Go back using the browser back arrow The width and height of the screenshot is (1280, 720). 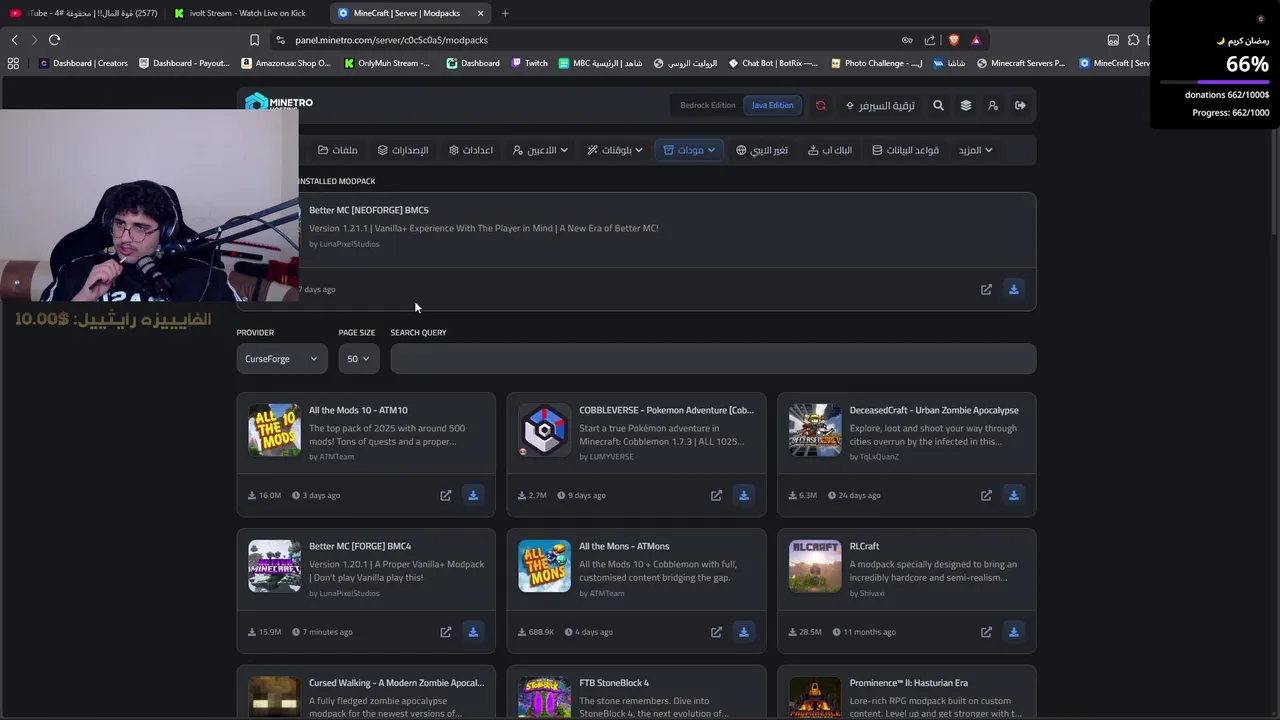[x=14, y=40]
